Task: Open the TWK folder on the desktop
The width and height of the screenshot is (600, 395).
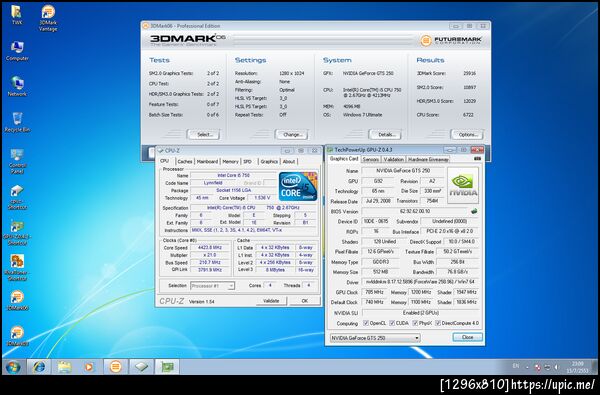Action: [16, 15]
